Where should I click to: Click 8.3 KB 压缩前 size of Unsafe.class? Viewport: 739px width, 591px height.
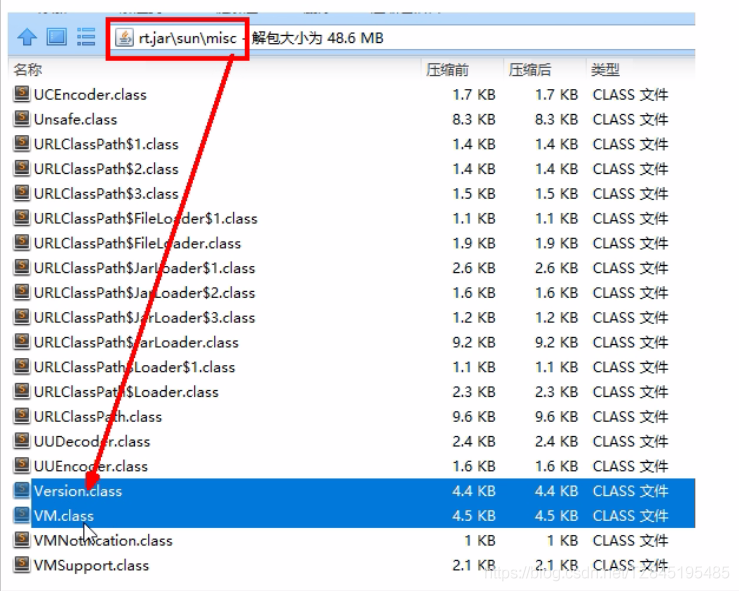(x=474, y=119)
